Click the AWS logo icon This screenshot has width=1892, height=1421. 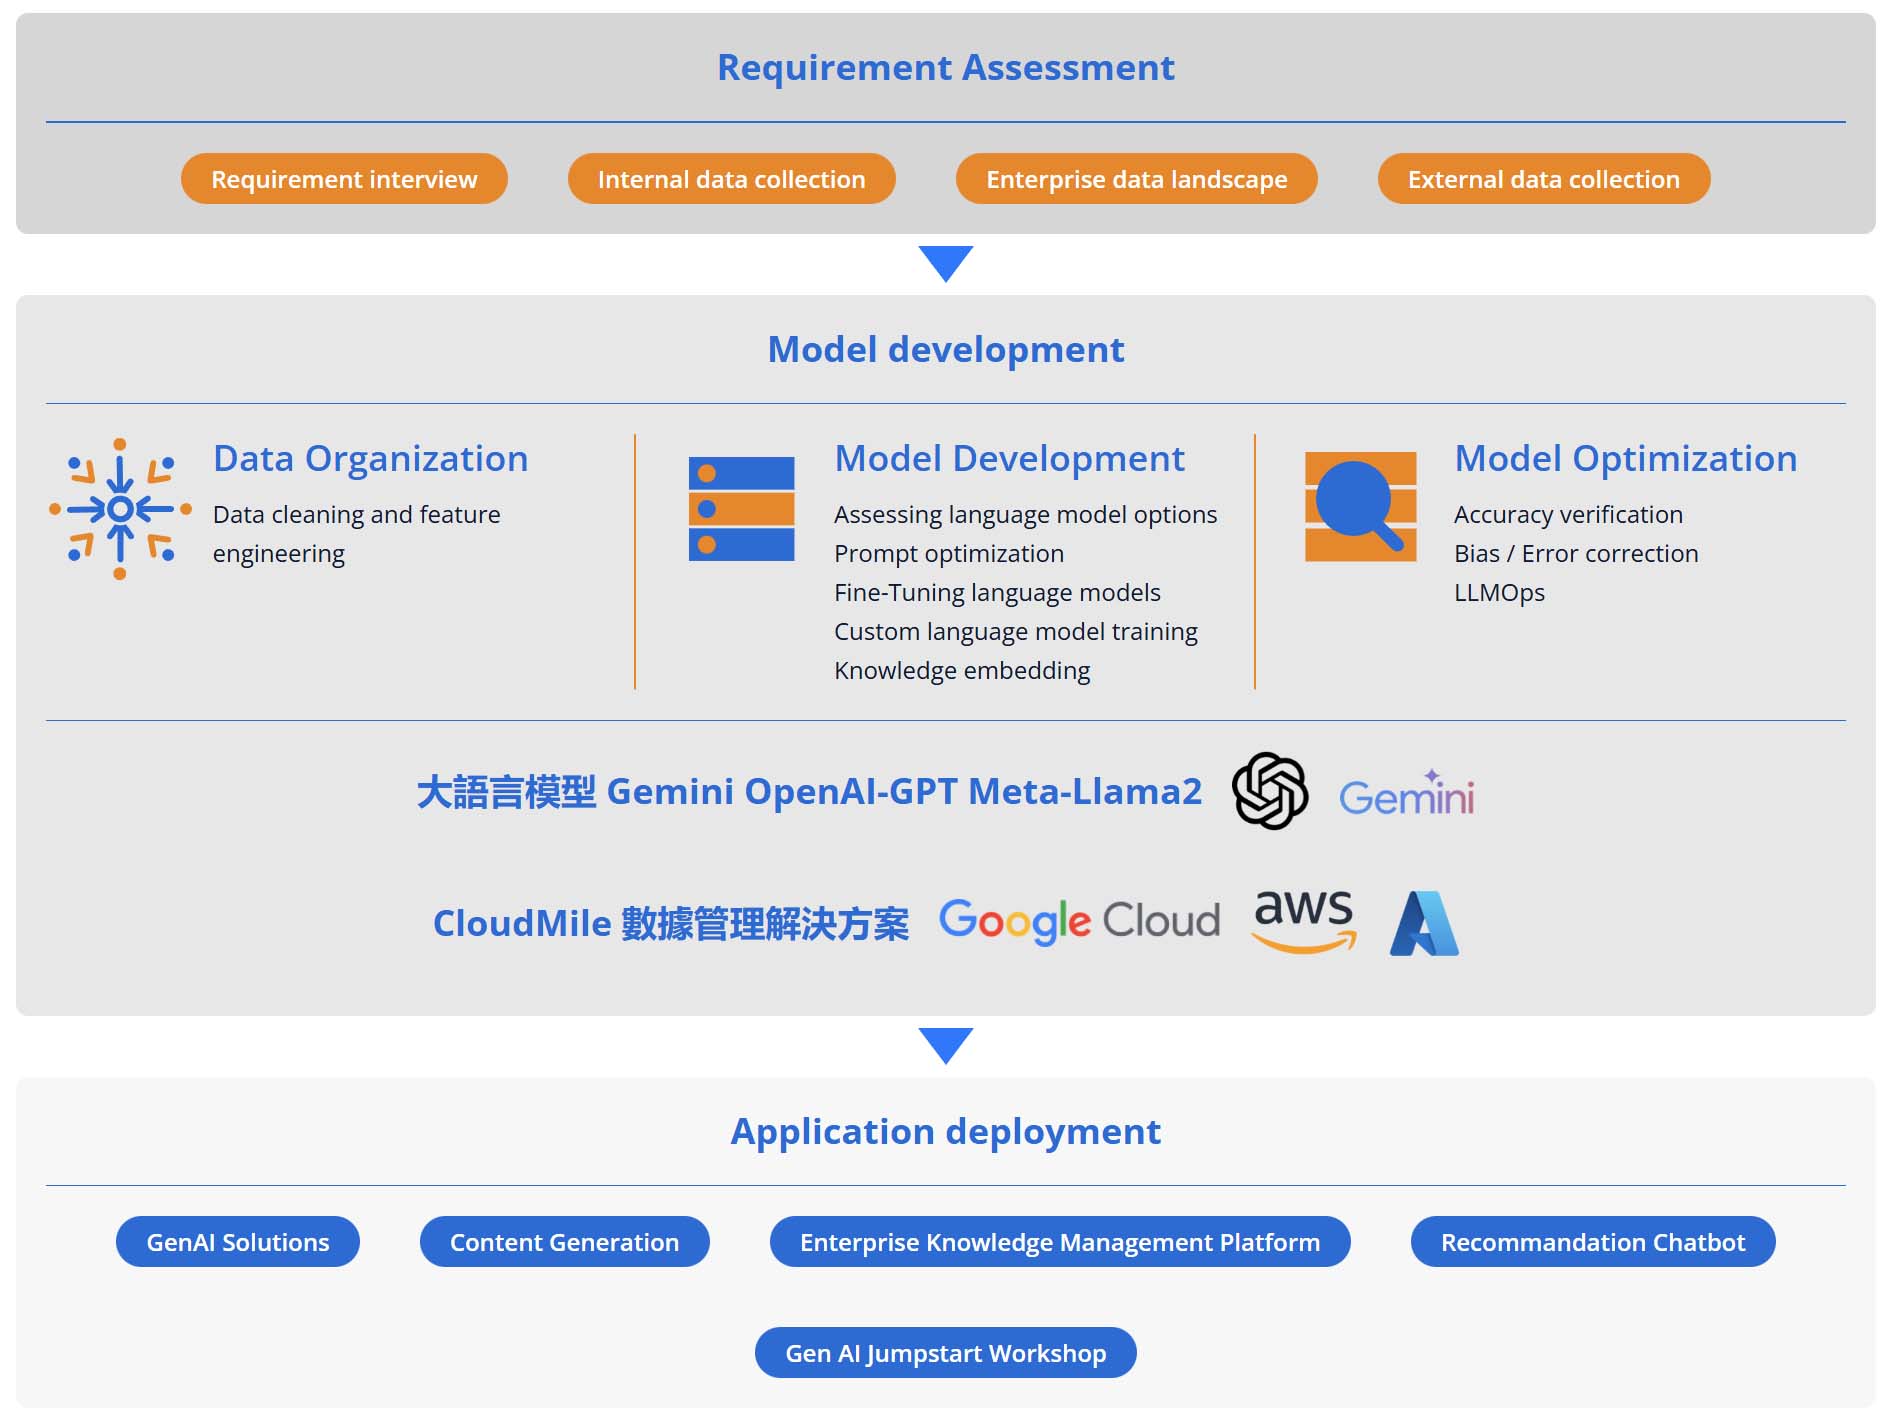[1302, 919]
